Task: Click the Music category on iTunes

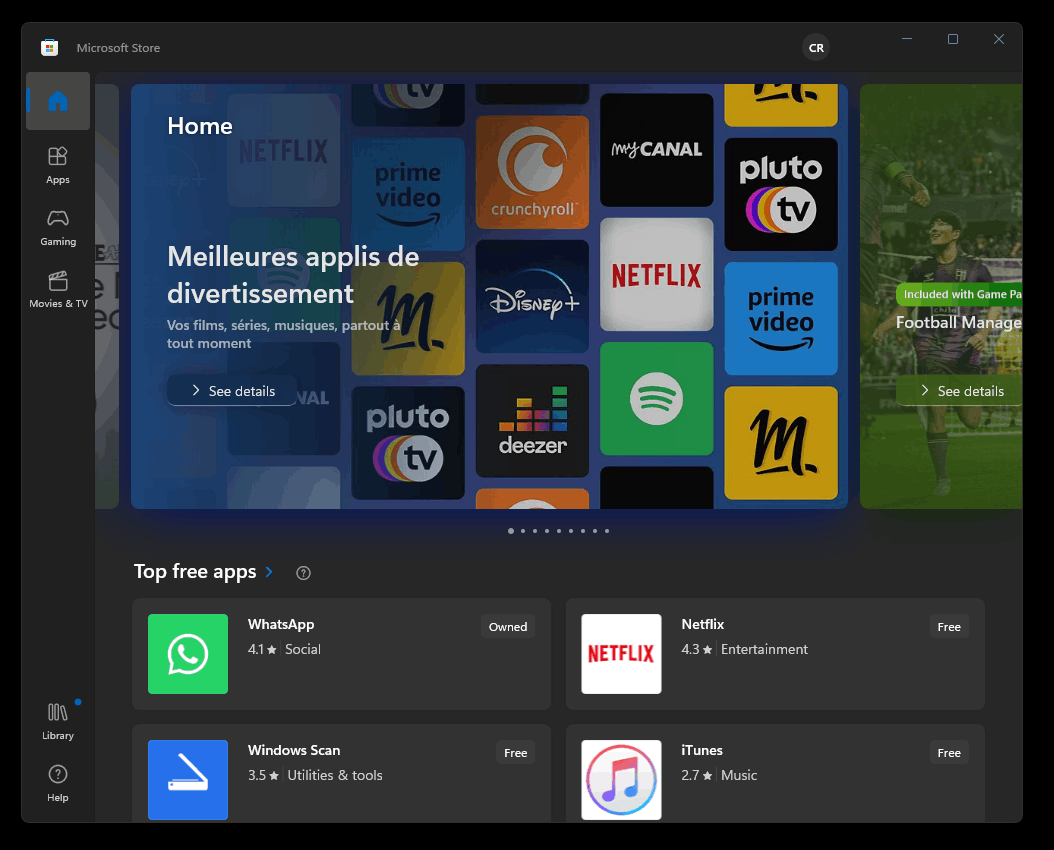Action: click(739, 775)
